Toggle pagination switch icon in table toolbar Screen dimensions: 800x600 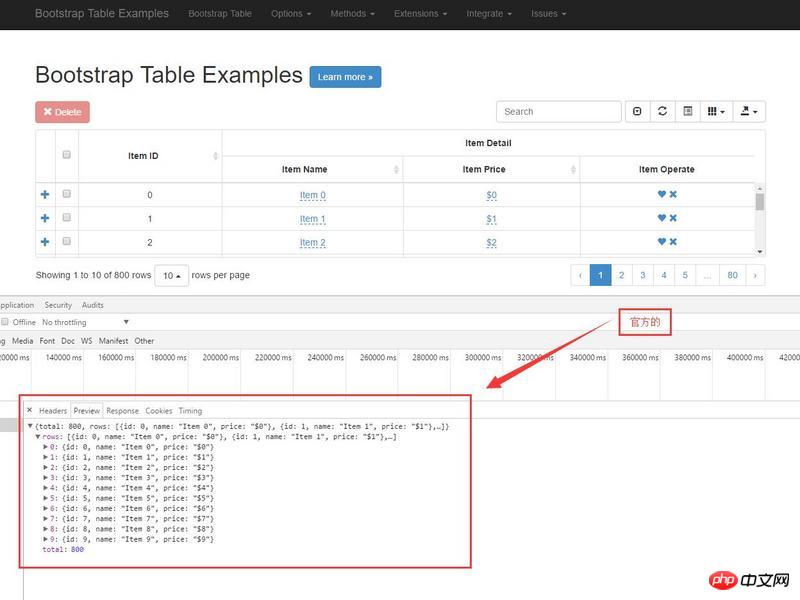tap(637, 111)
